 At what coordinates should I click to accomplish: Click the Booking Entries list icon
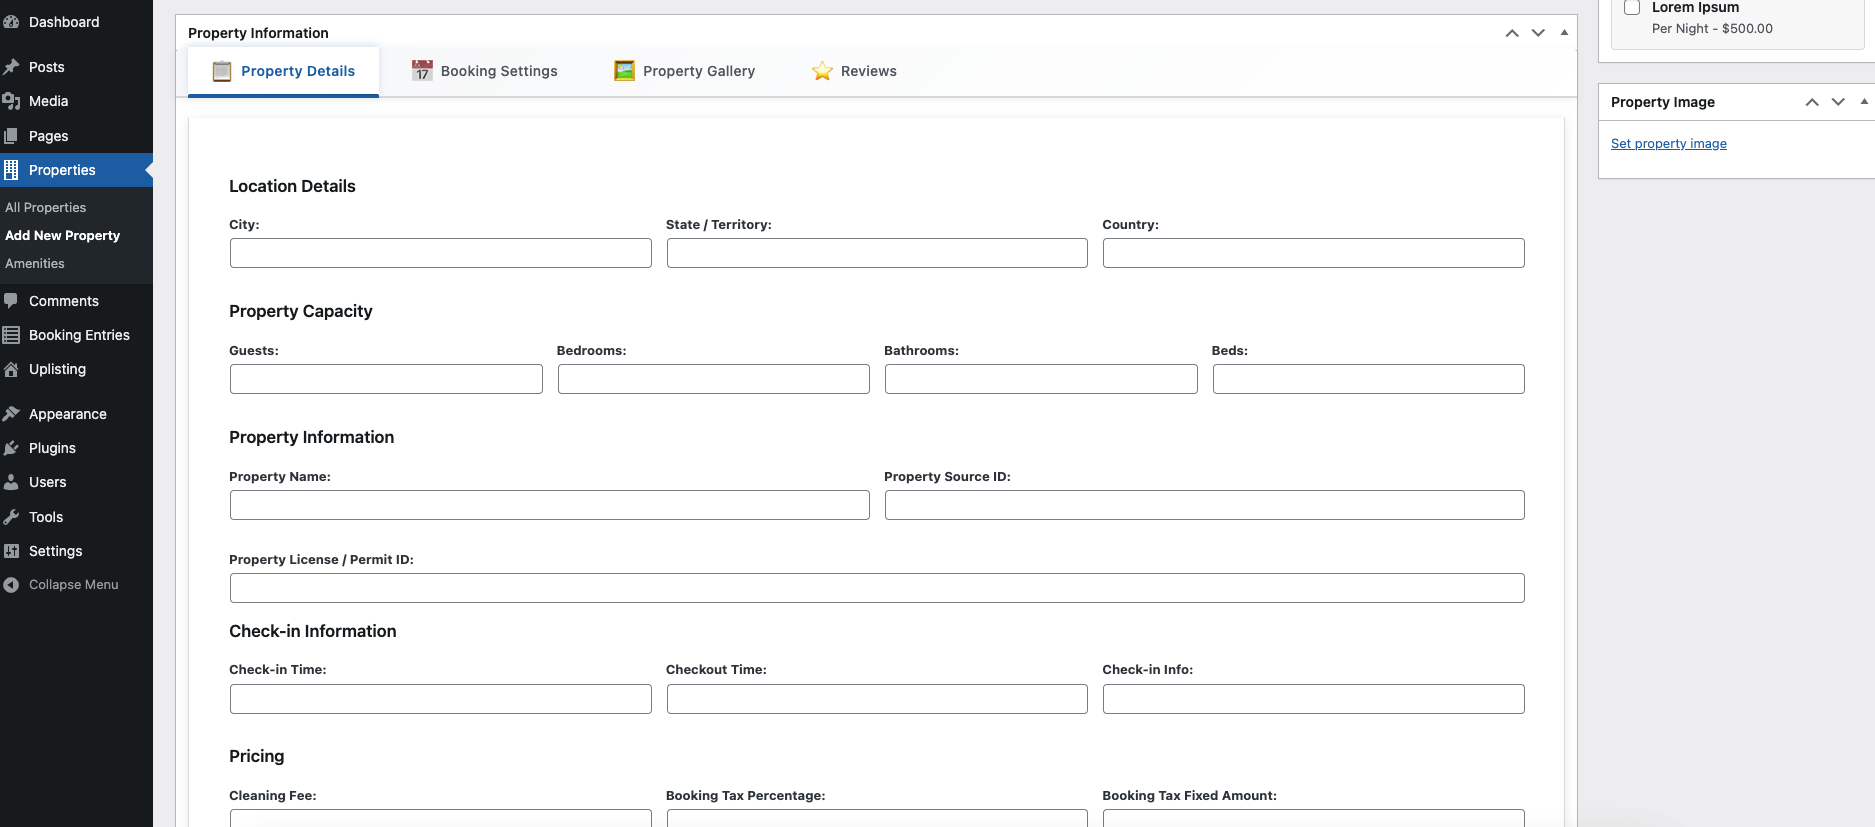(11, 335)
